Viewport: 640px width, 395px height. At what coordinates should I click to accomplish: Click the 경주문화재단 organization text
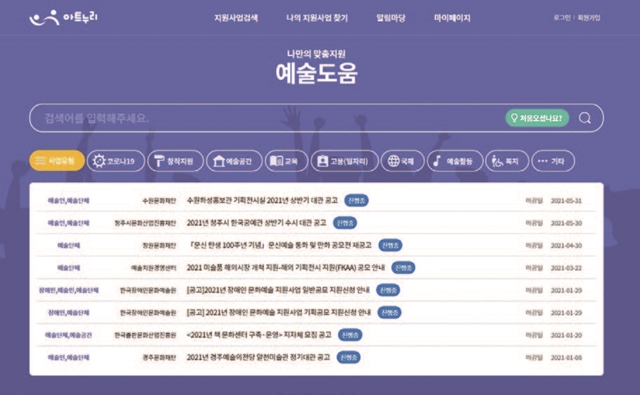(x=159, y=358)
